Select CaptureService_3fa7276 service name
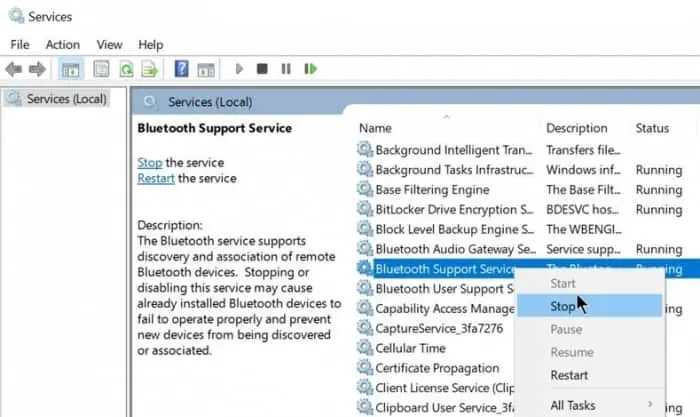The height and width of the screenshot is (417, 700). [x=439, y=329]
